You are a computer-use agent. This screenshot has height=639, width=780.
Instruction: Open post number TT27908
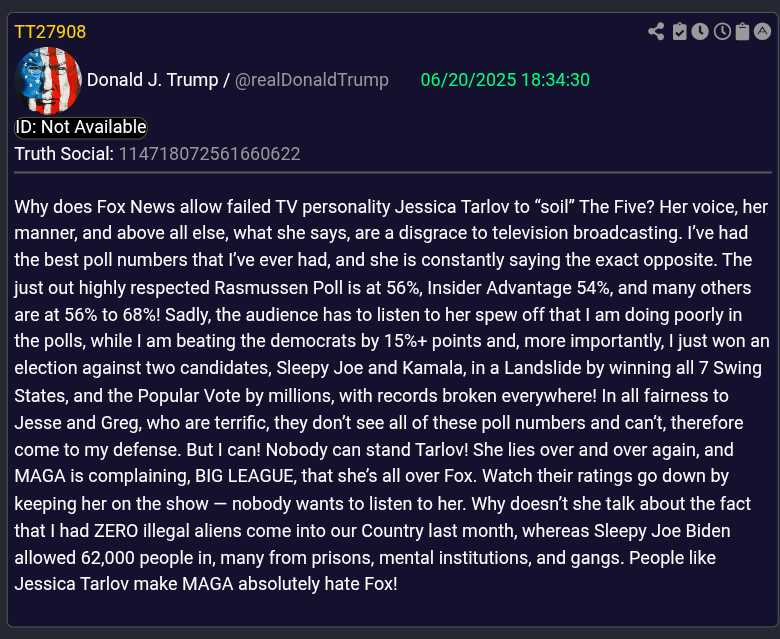pos(50,32)
